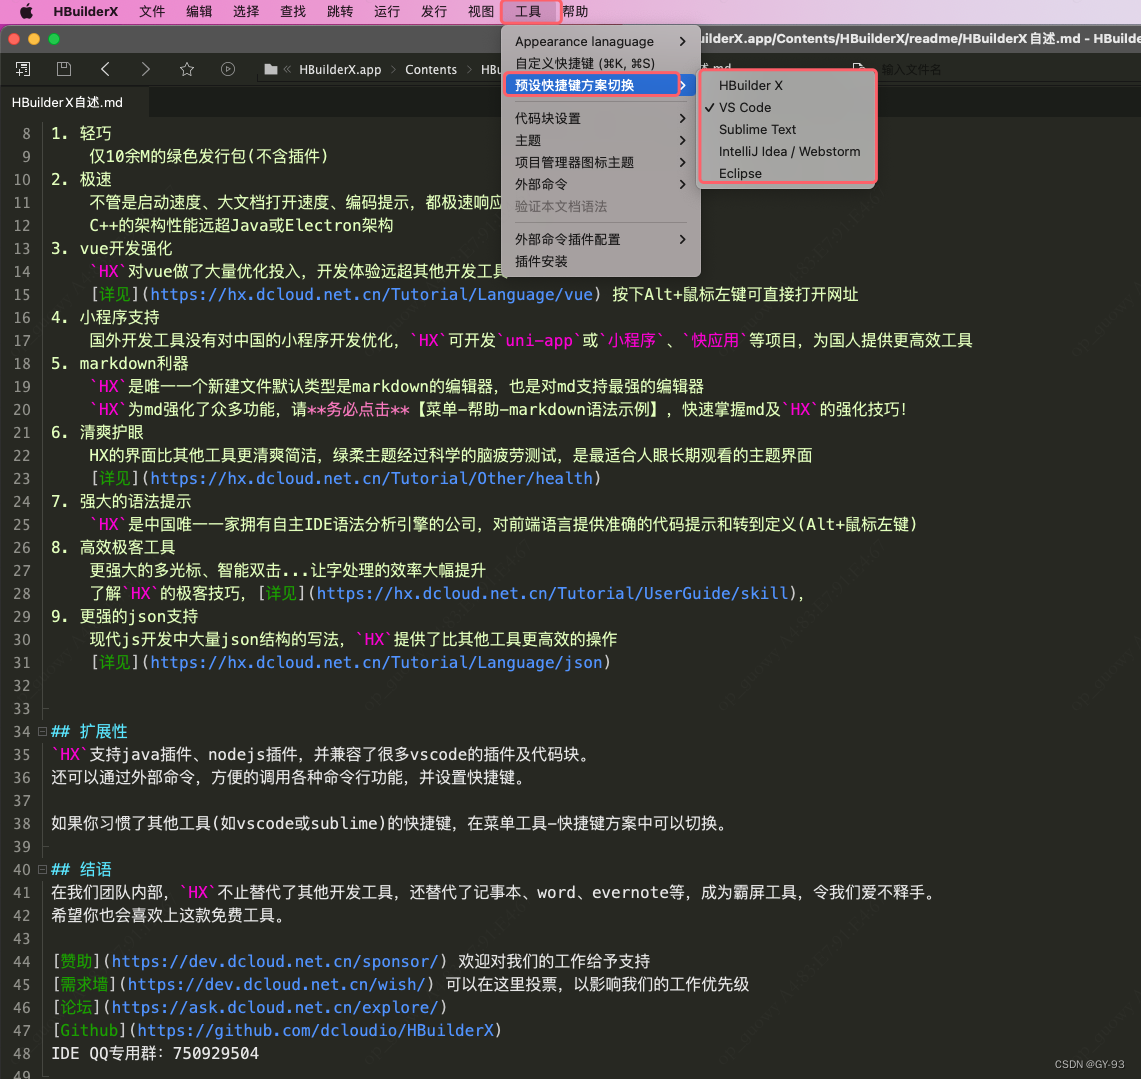Open the HBuilderX application menu
The image size is (1141, 1079).
click(85, 12)
